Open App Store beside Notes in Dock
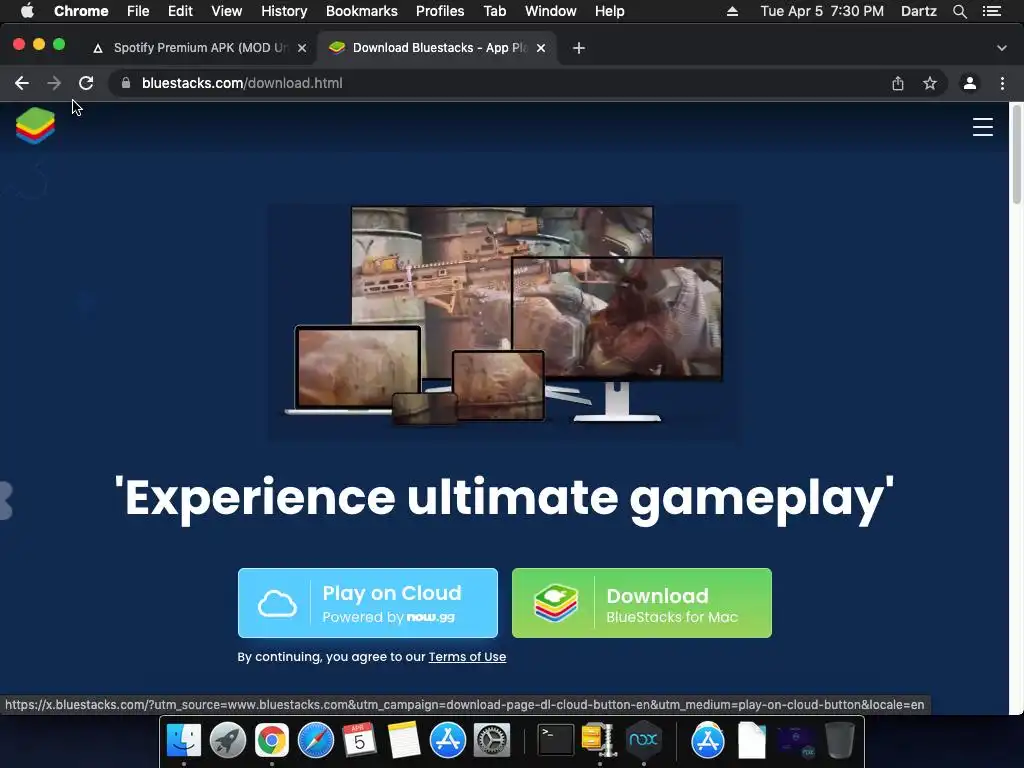 point(447,740)
